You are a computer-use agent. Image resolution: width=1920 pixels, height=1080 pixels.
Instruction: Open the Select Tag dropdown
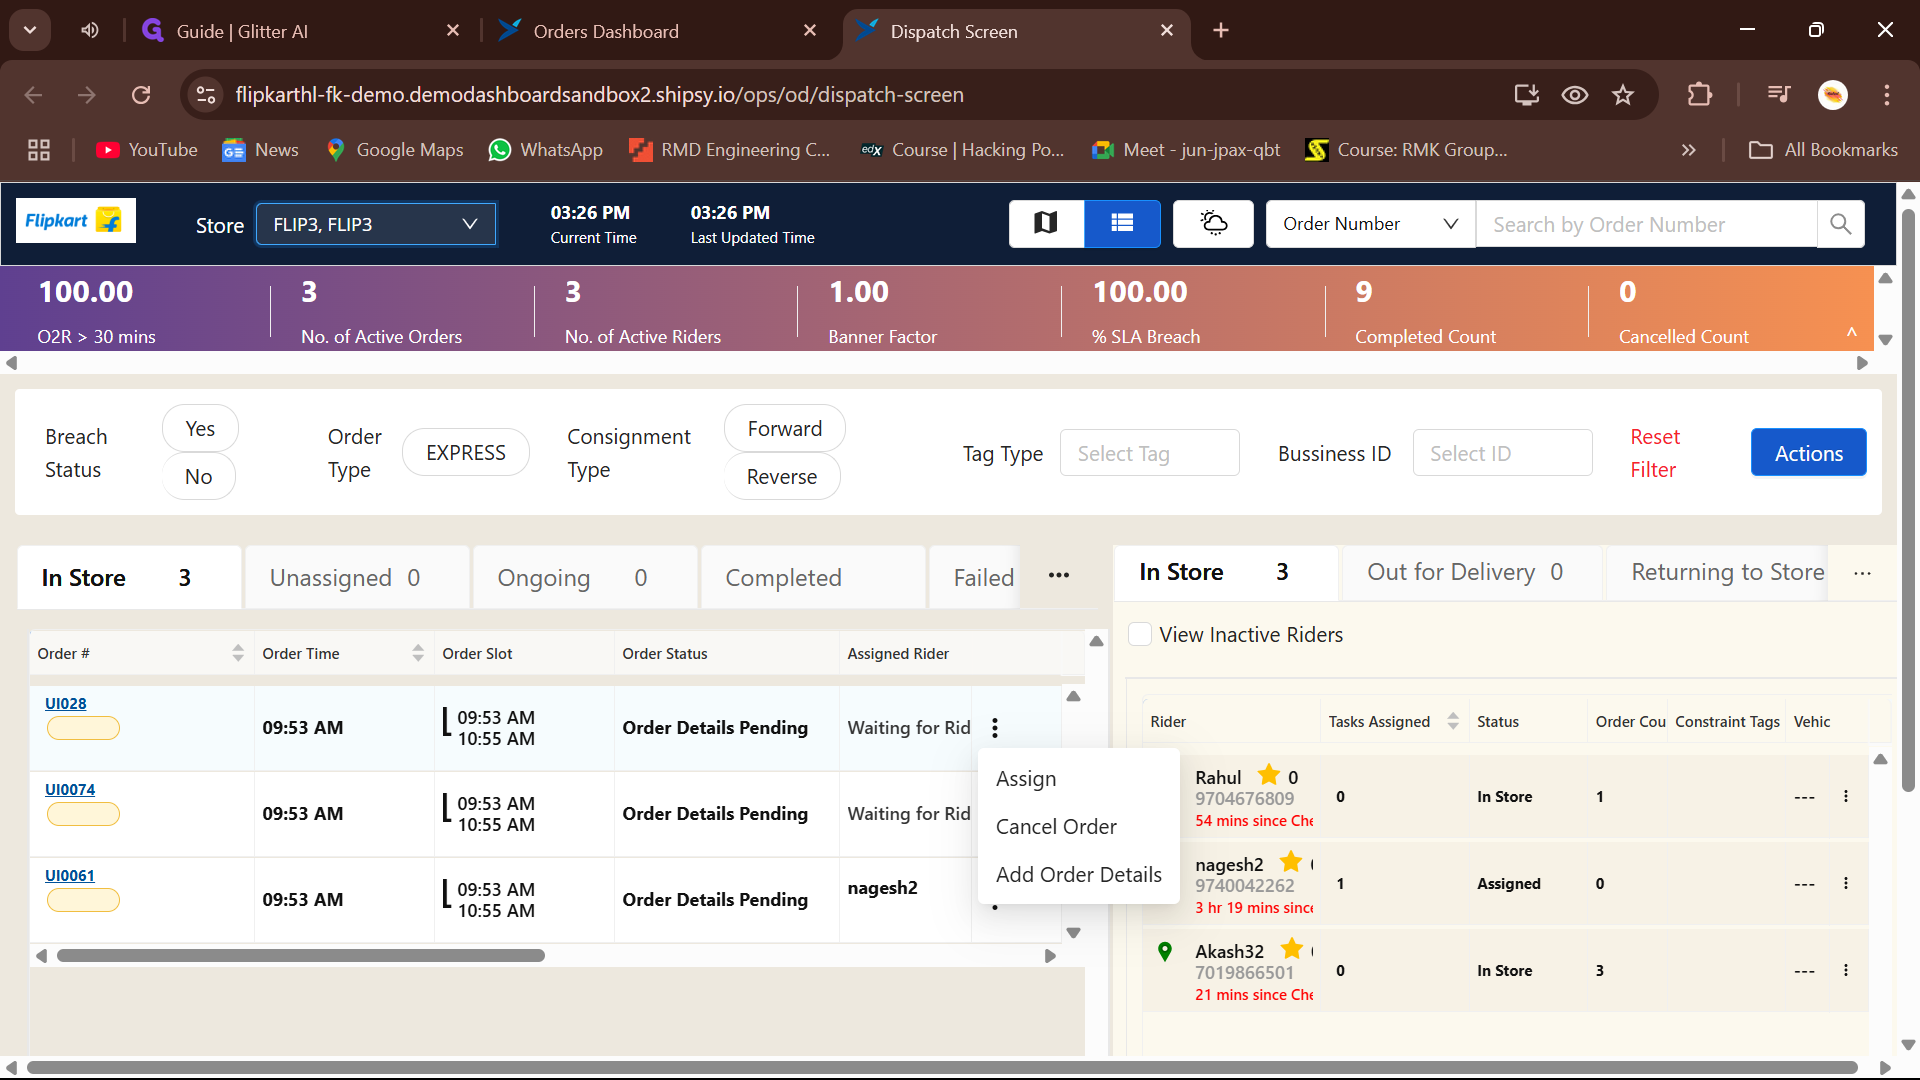pos(1149,454)
